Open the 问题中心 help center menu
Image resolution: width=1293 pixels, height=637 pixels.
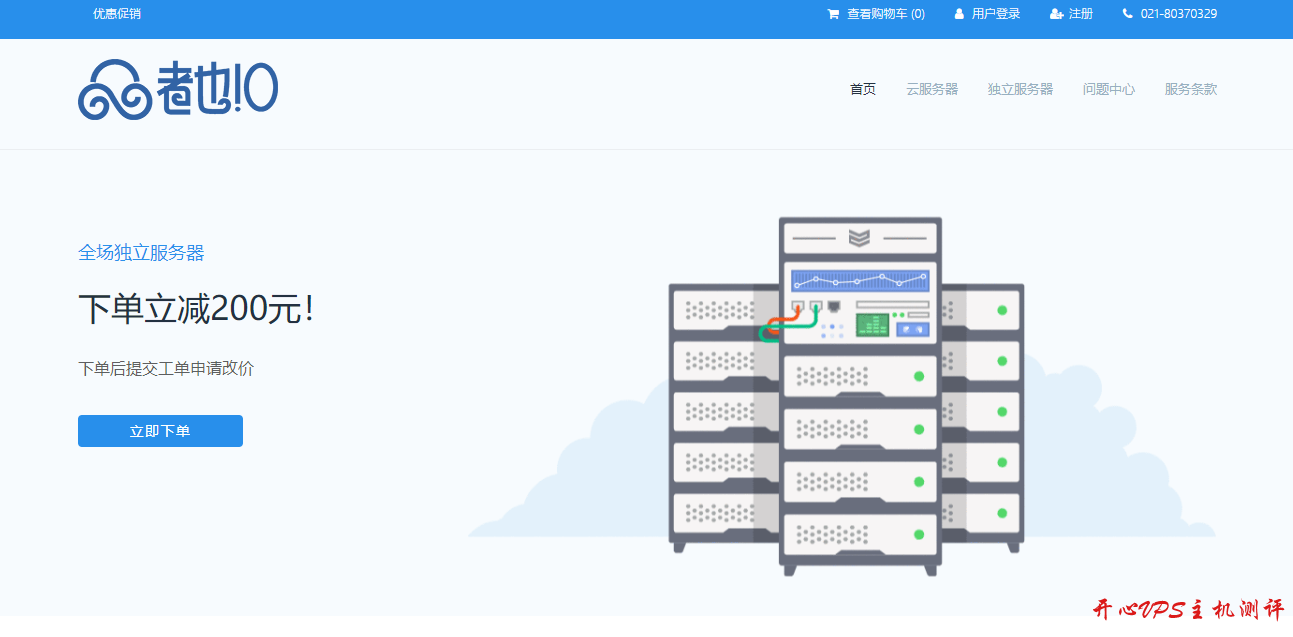[1108, 89]
